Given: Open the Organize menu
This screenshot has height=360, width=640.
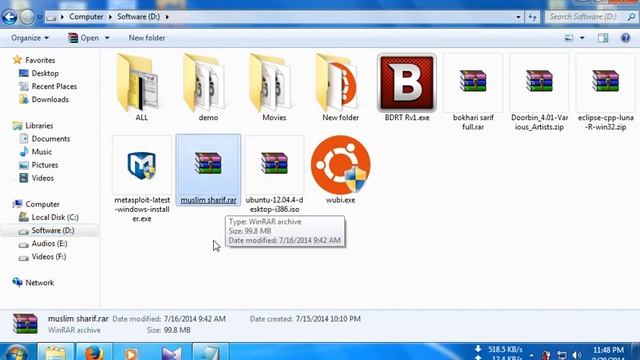Looking at the screenshot, I should 30,38.
